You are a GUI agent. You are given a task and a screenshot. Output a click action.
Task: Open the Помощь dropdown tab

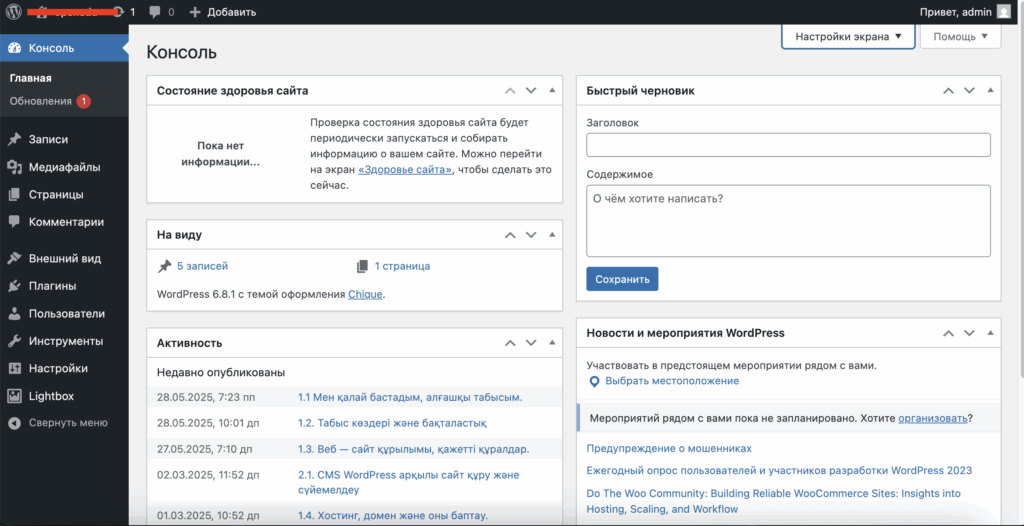click(960, 37)
